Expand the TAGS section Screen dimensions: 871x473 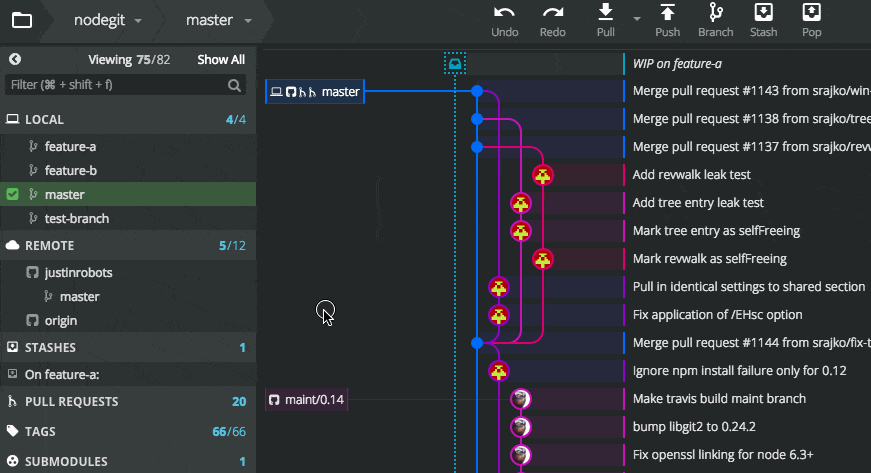coord(128,431)
